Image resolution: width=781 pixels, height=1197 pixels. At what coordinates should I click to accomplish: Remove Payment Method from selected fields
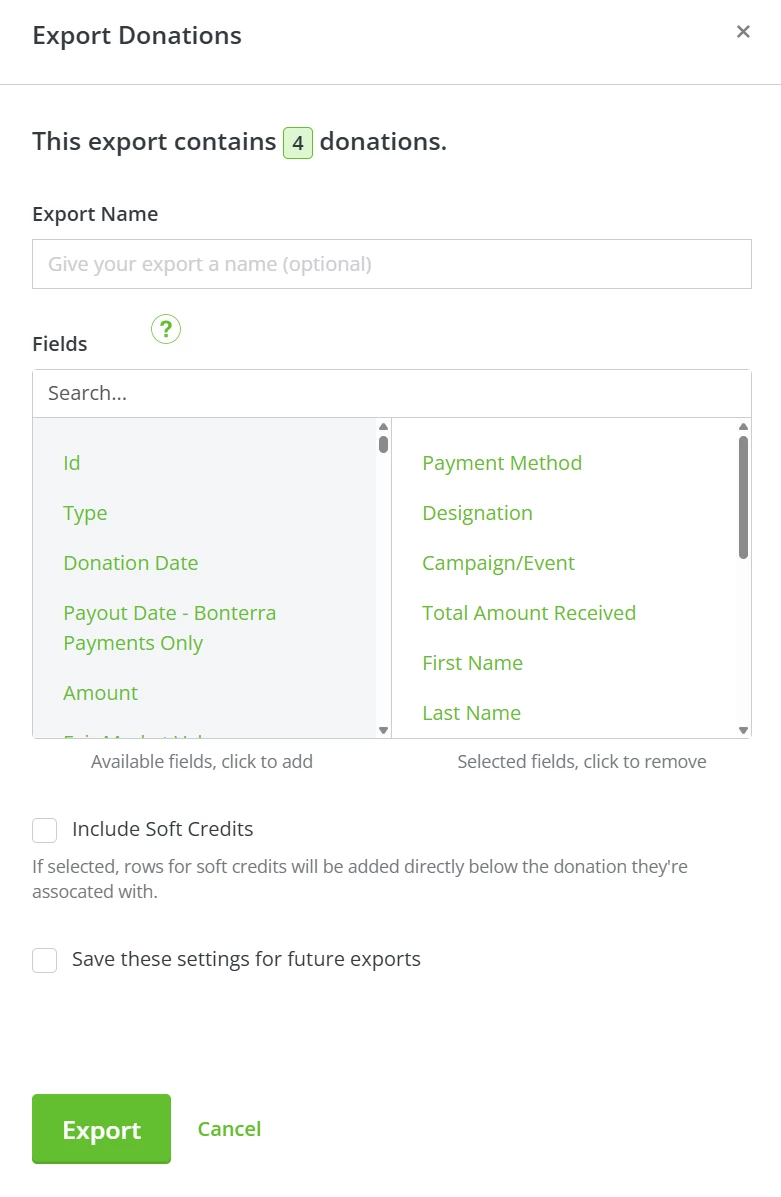pos(502,463)
